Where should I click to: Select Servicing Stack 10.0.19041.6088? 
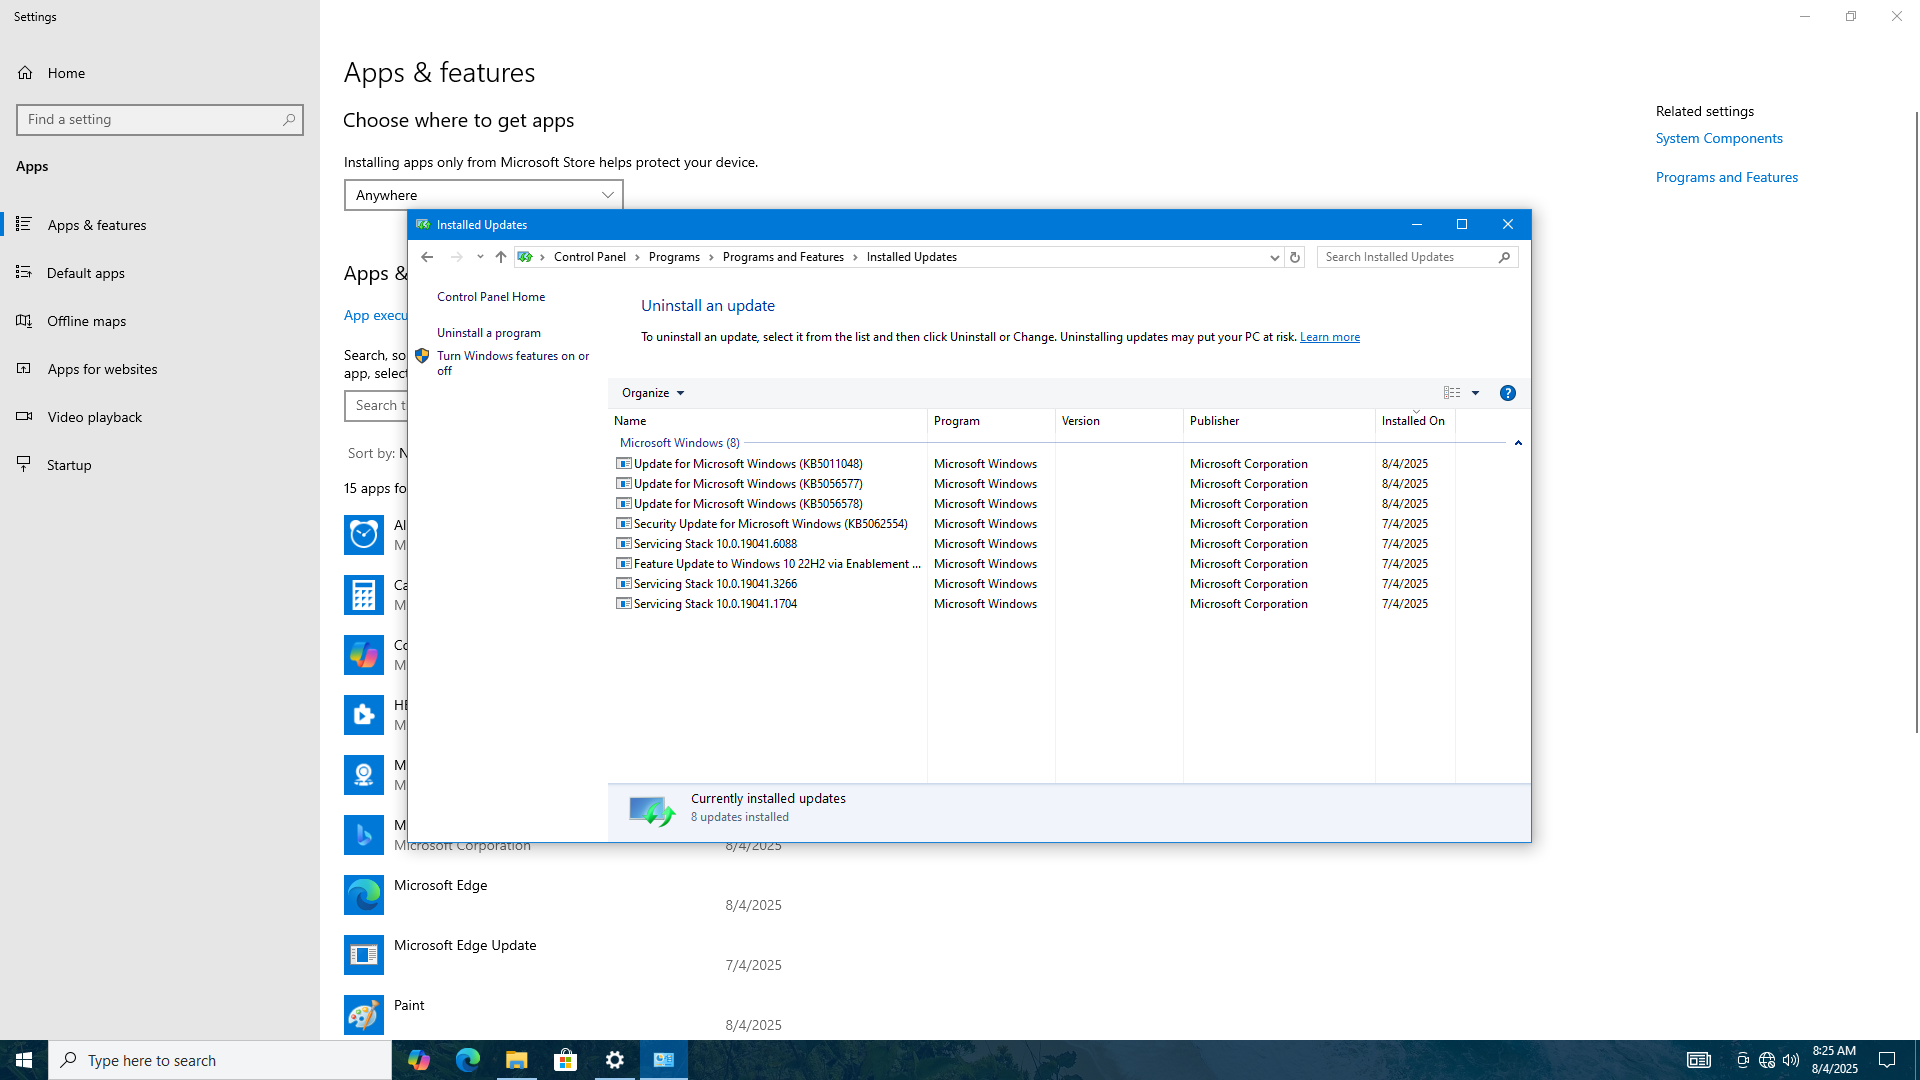(x=1034, y=544)
